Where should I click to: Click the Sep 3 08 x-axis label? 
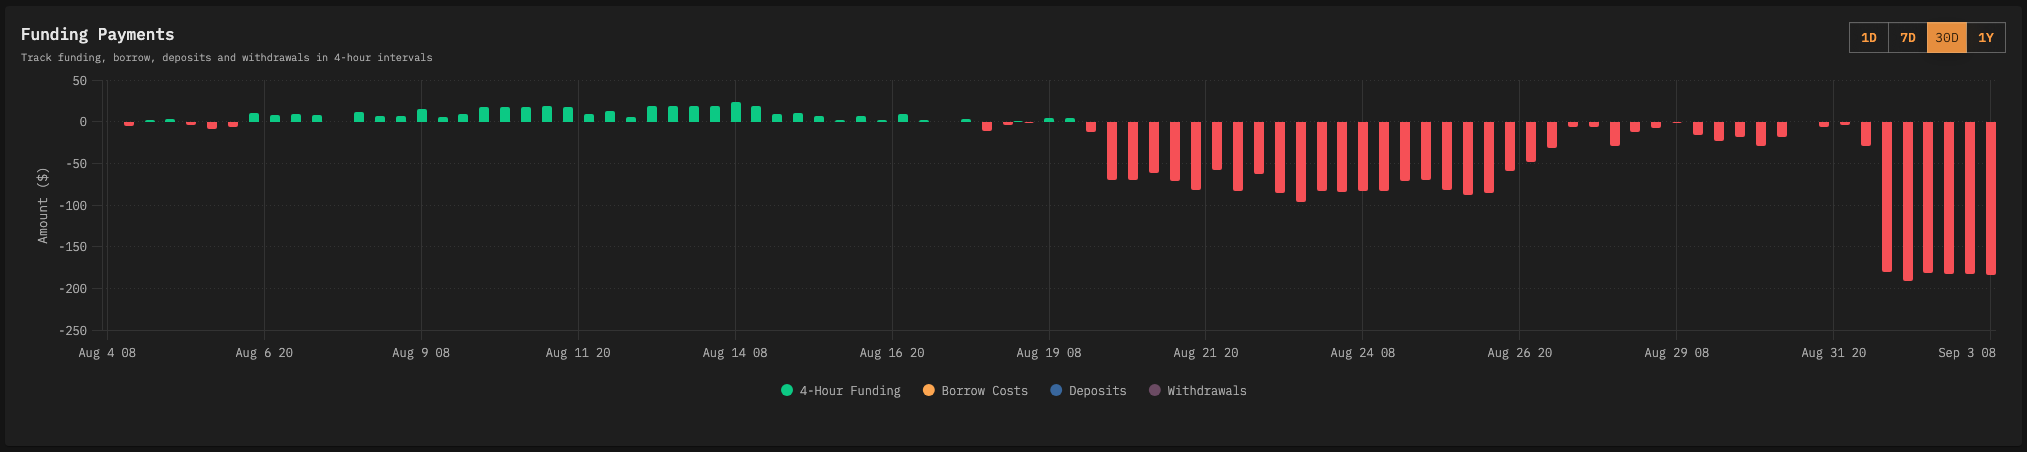1966,353
